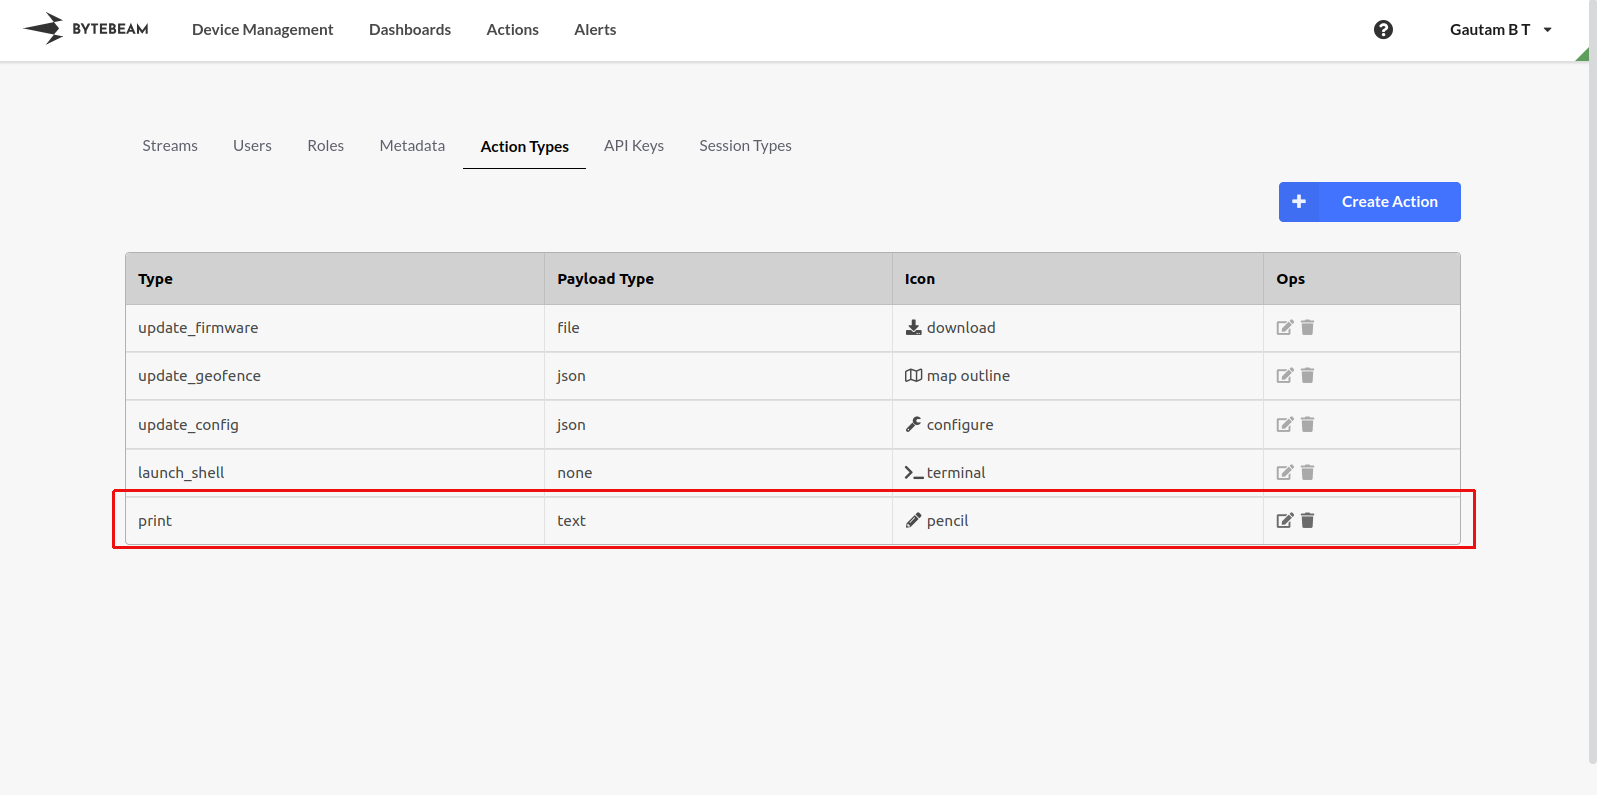Switch to the Streams tab
The height and width of the screenshot is (795, 1597).
[170, 146]
